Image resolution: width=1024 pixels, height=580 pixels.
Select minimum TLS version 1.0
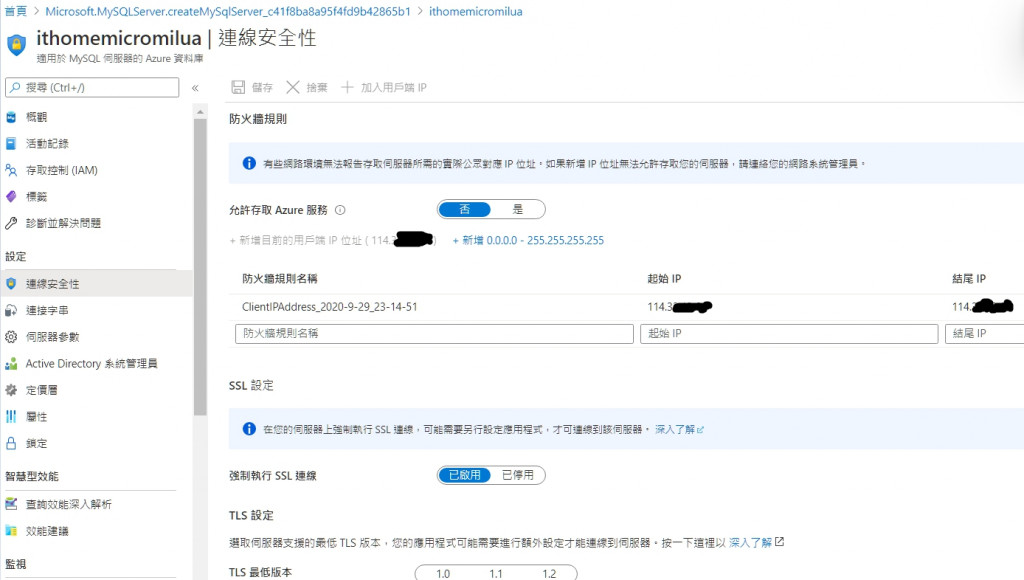[x=443, y=573]
